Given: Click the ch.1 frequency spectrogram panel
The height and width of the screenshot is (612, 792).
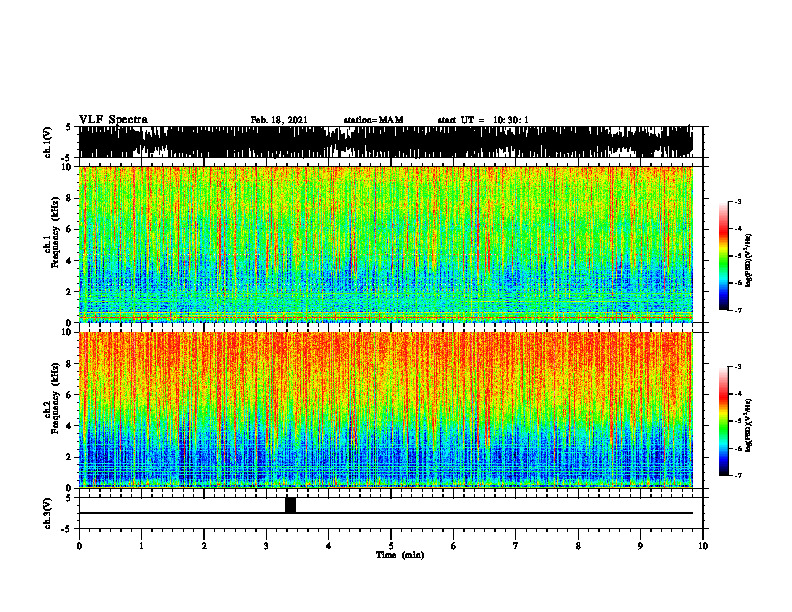Looking at the screenshot, I should click(x=386, y=244).
